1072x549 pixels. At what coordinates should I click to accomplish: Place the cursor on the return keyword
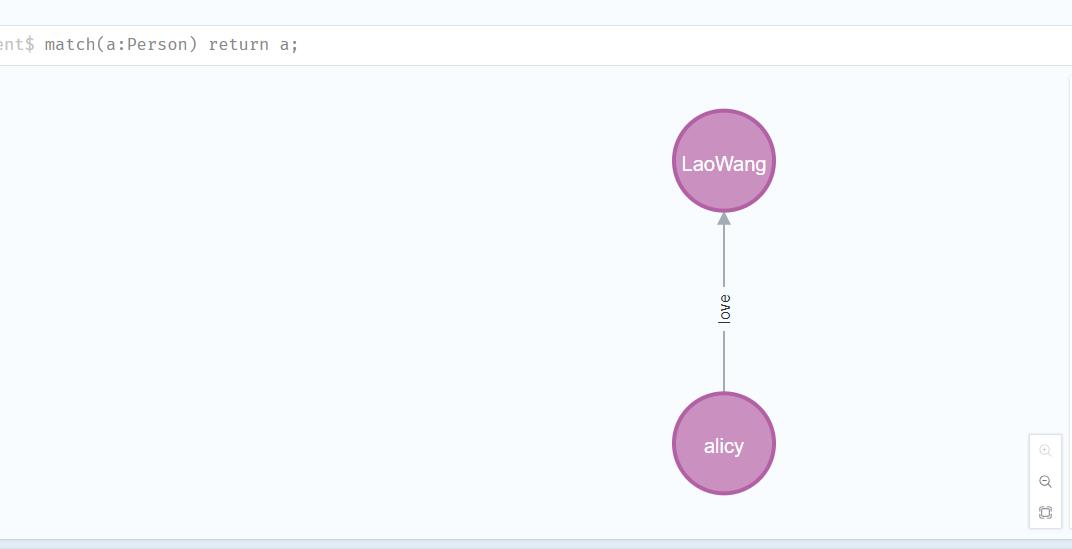click(239, 45)
